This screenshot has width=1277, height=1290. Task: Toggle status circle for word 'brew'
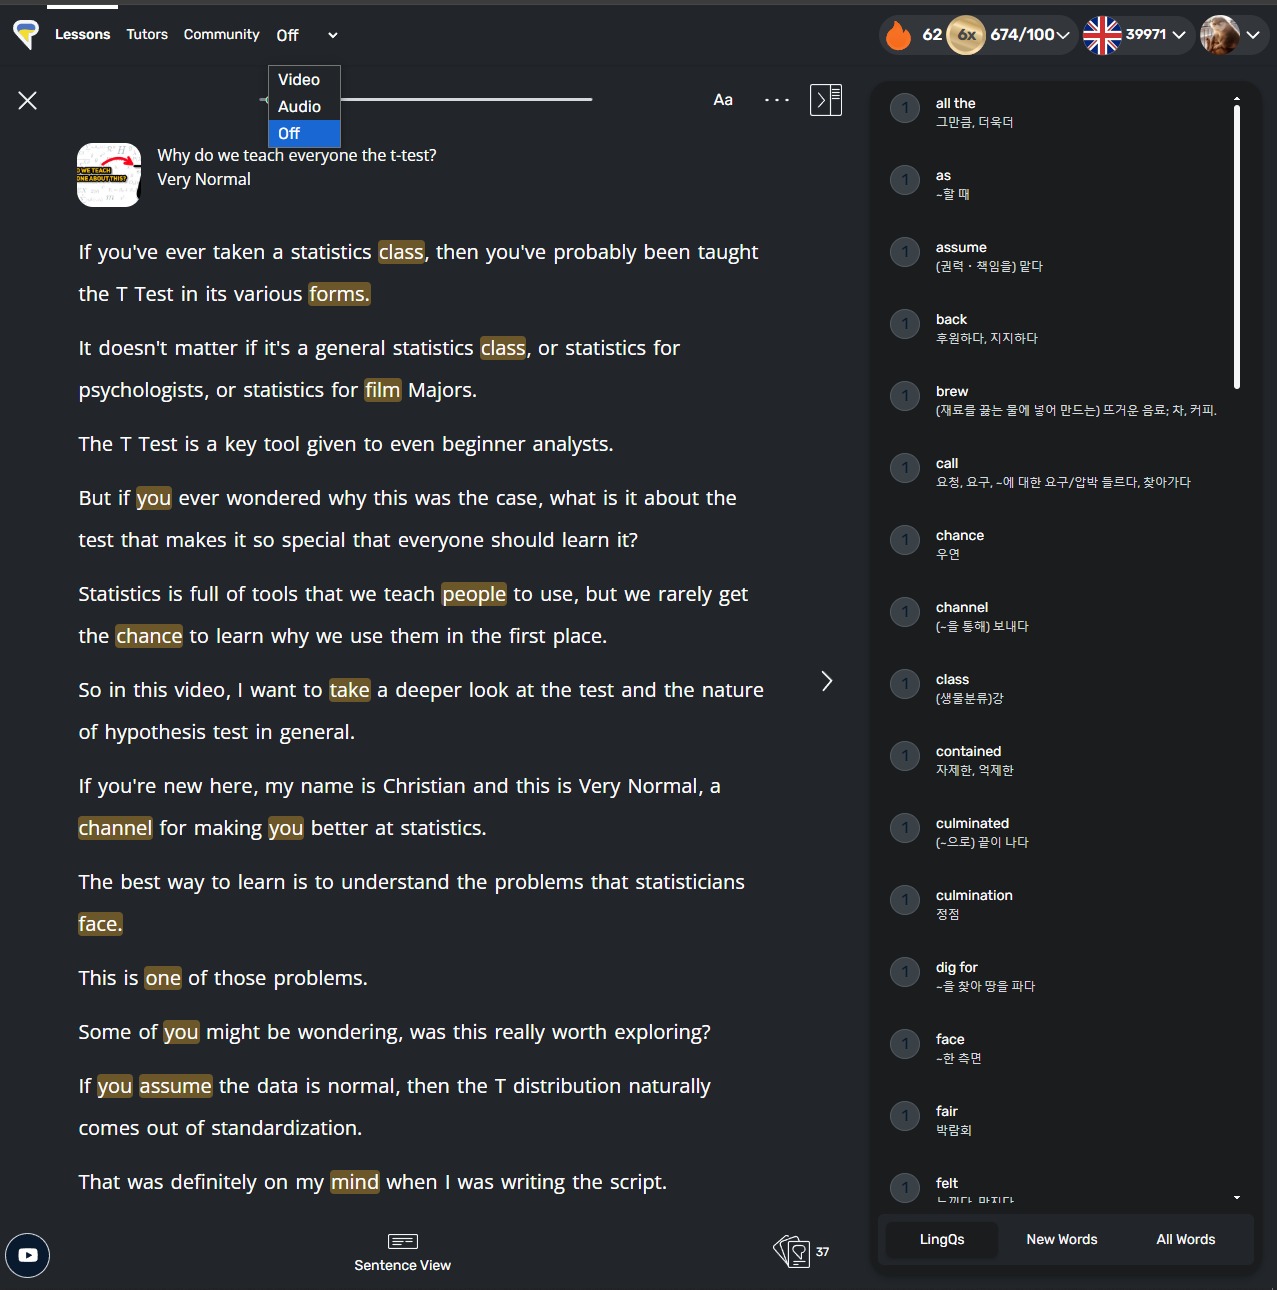point(905,396)
